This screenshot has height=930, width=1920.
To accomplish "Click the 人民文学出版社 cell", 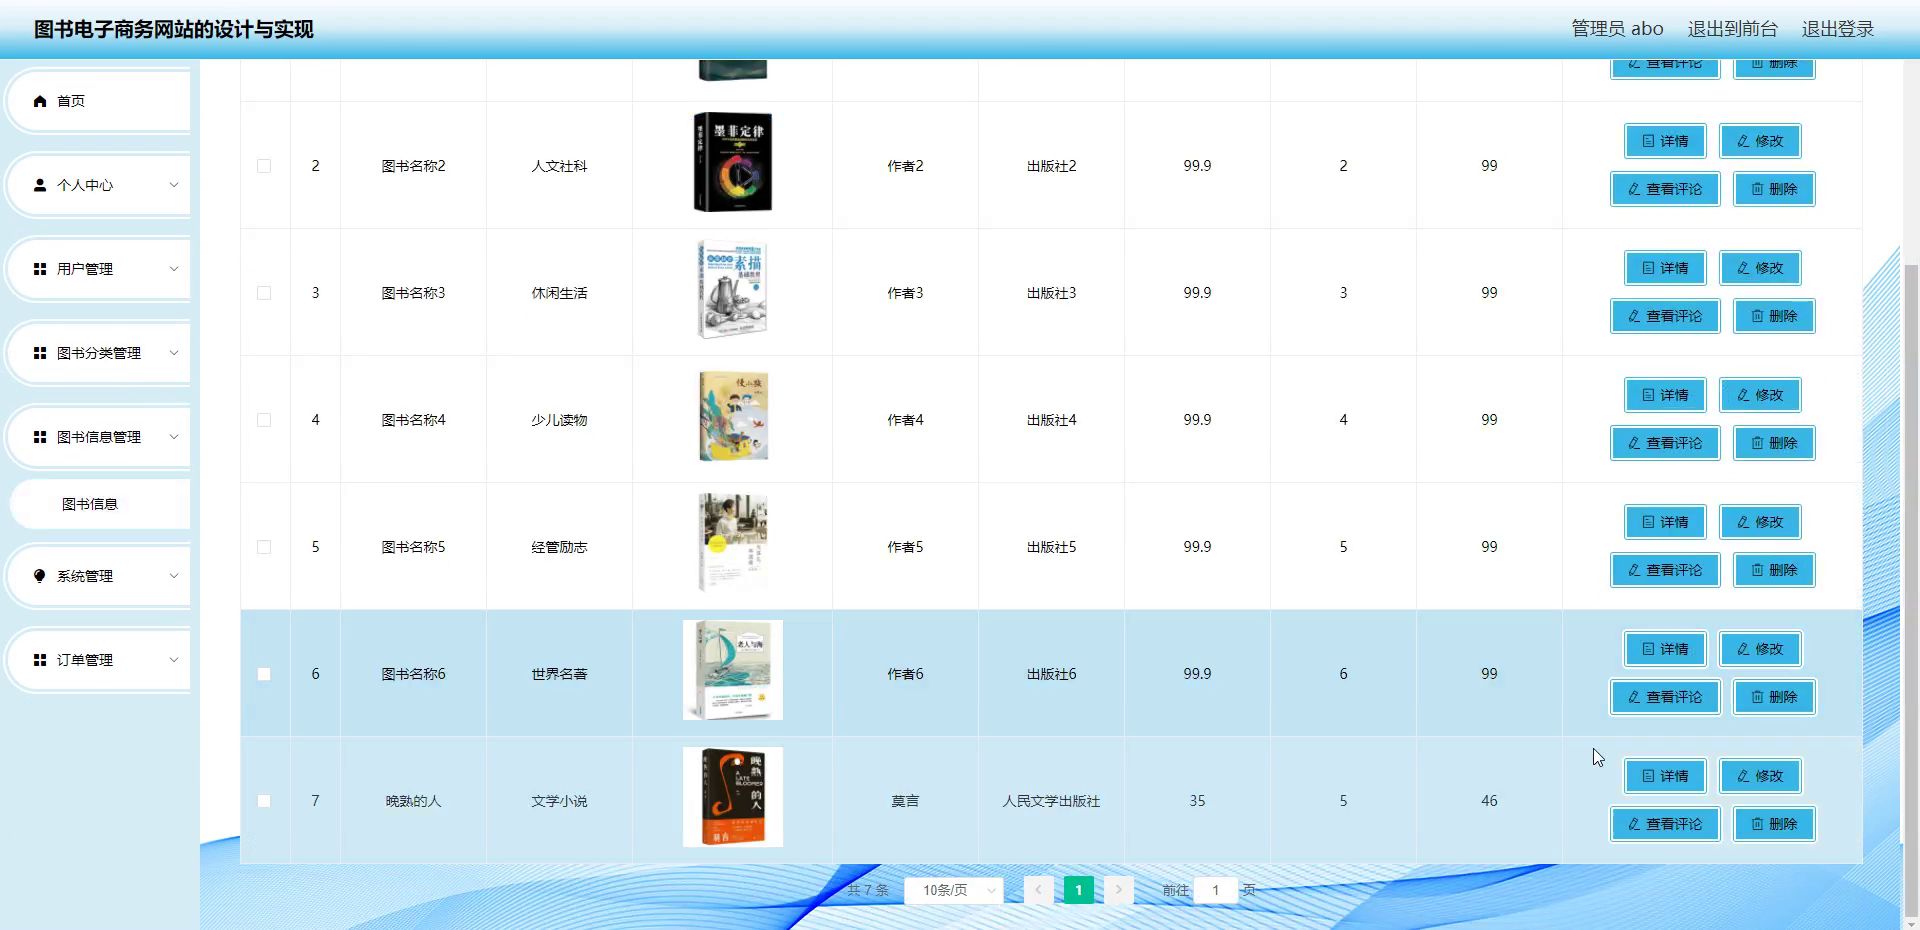I will [x=1051, y=801].
